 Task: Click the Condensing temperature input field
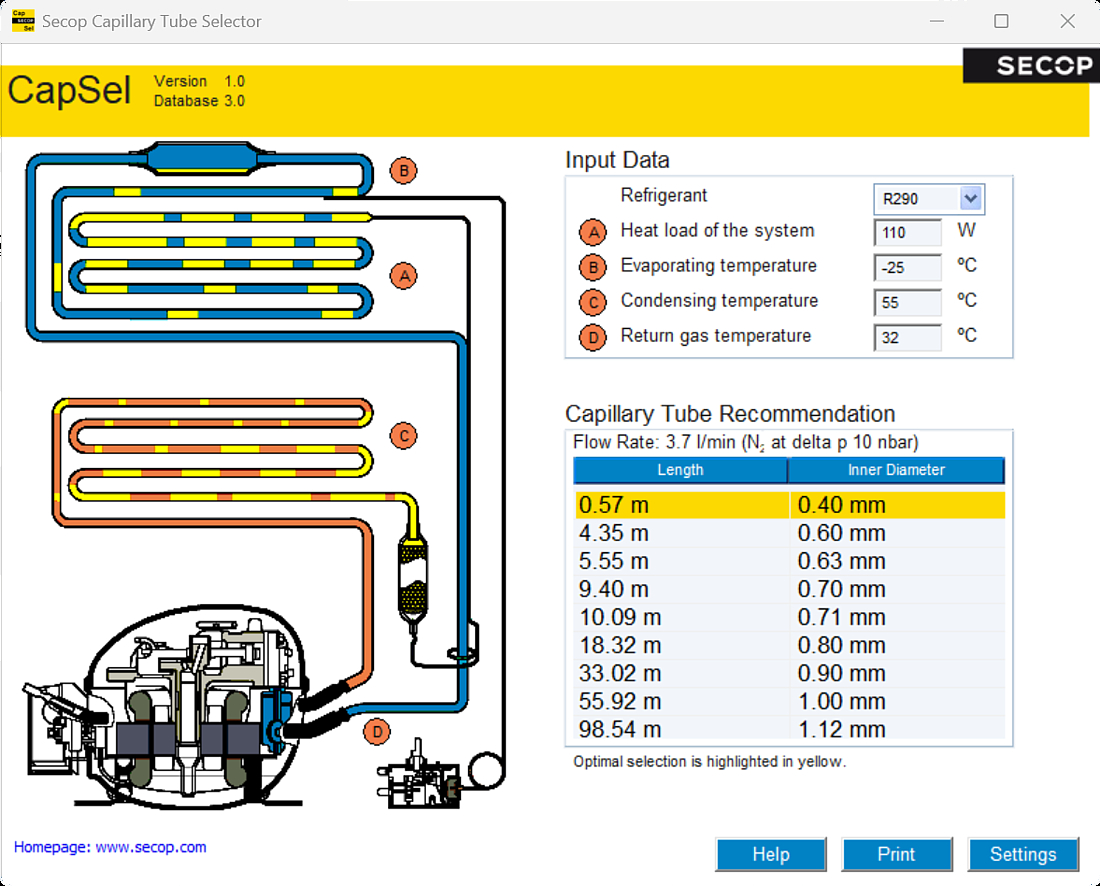click(908, 303)
